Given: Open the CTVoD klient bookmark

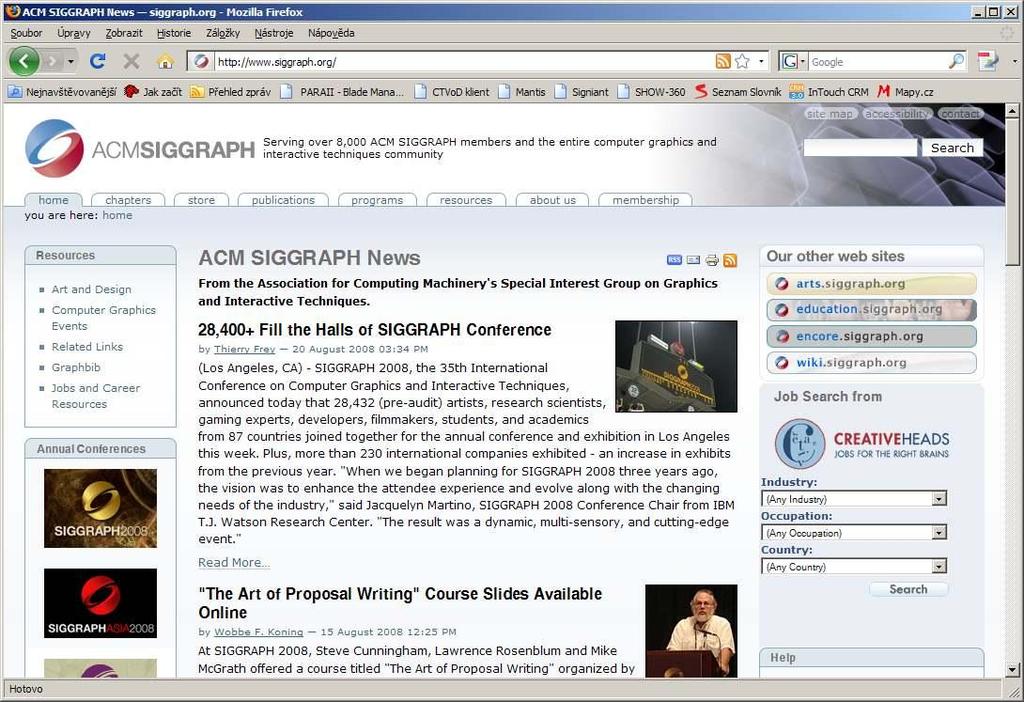Looking at the screenshot, I should (x=452, y=92).
